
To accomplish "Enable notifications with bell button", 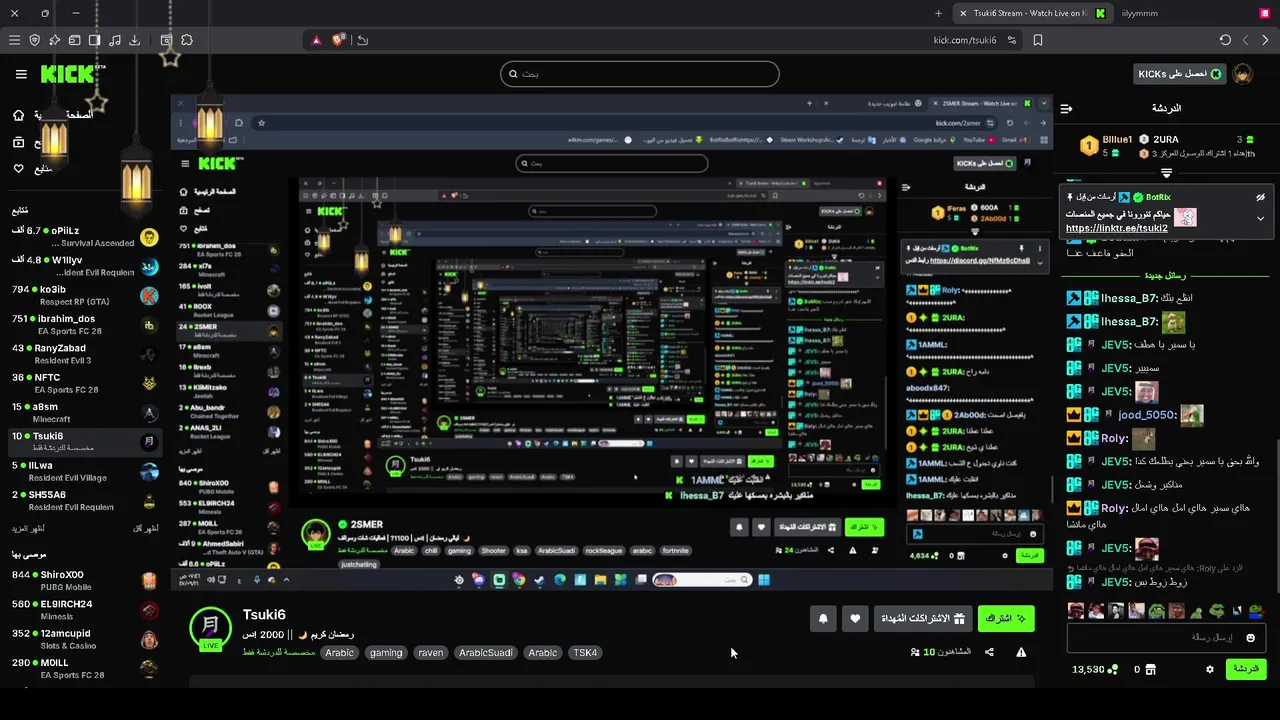I will 823,619.
